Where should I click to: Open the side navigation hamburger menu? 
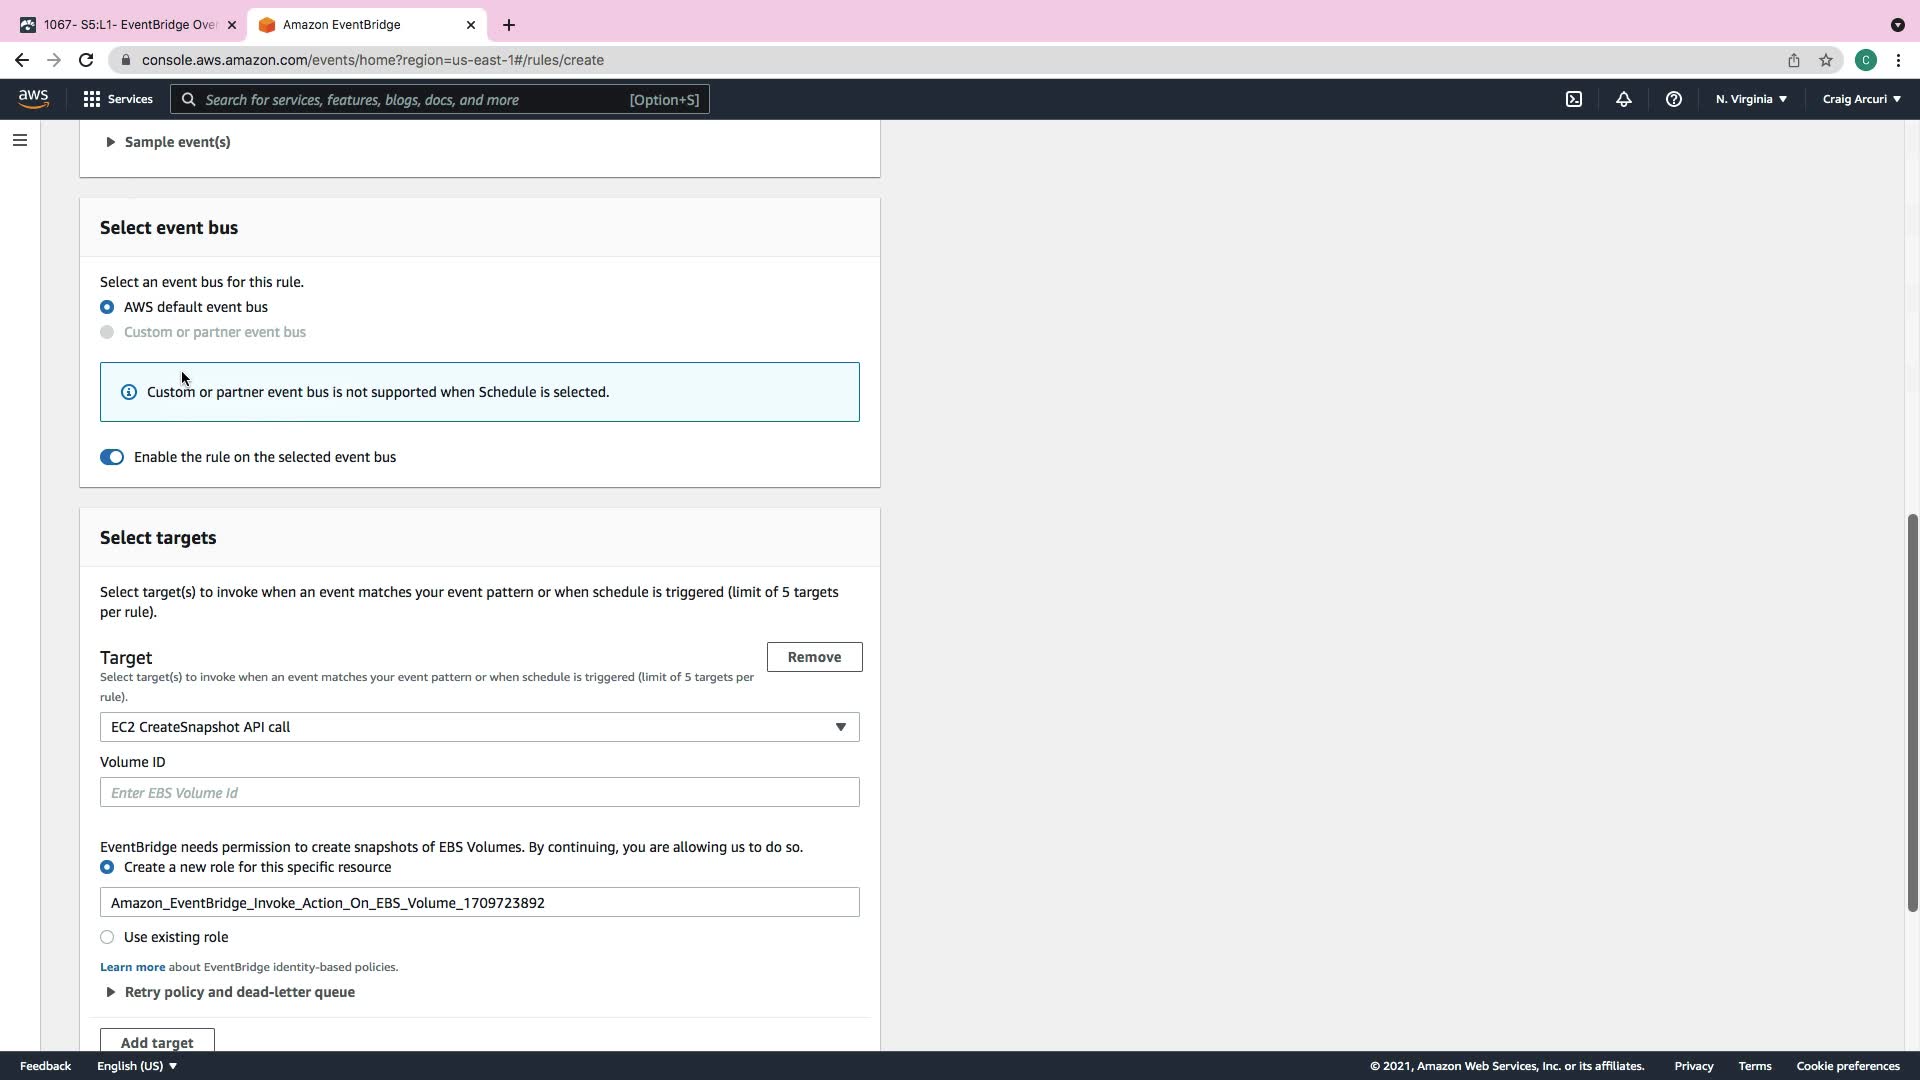[20, 140]
